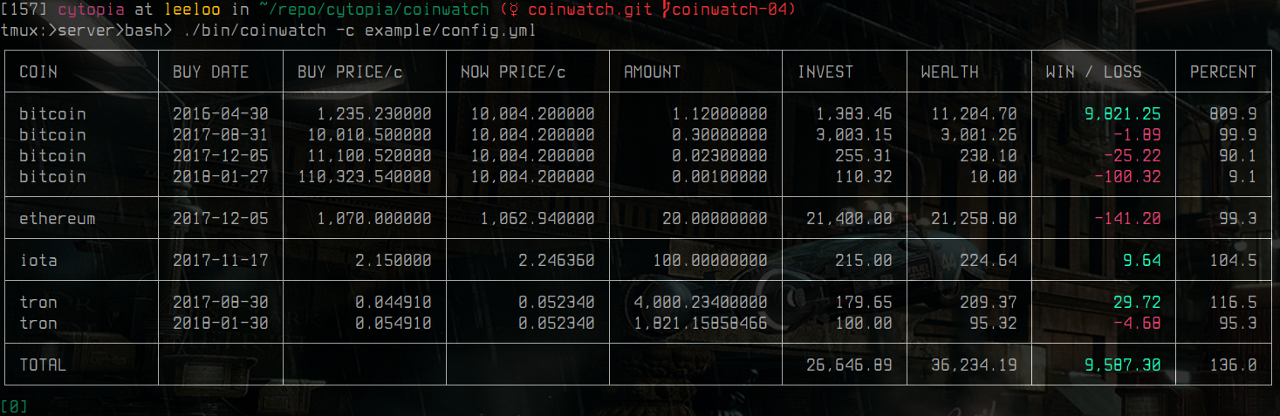Click the BUY DATE column header

(211, 72)
